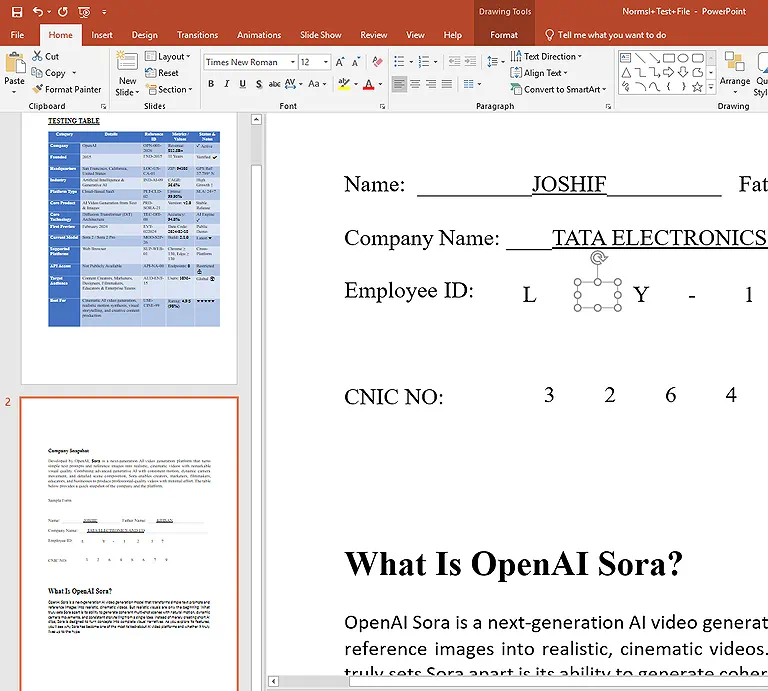Viewport: 768px width, 691px height.
Task: Toggle italic formatting
Action: [227, 84]
